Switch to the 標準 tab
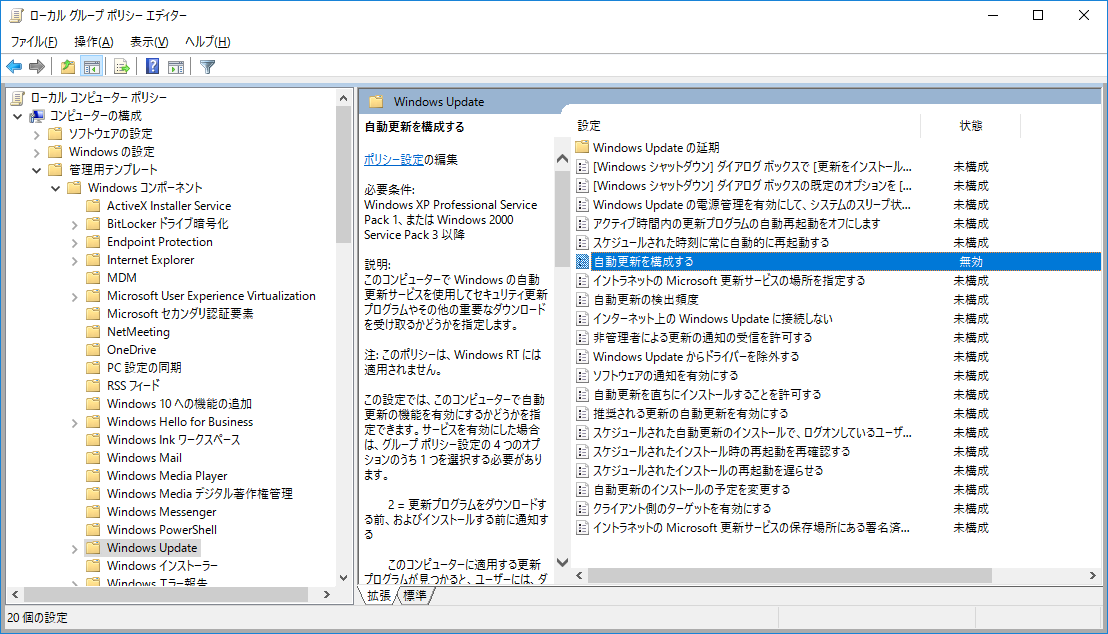Viewport: 1108px width, 634px height. tap(415, 595)
